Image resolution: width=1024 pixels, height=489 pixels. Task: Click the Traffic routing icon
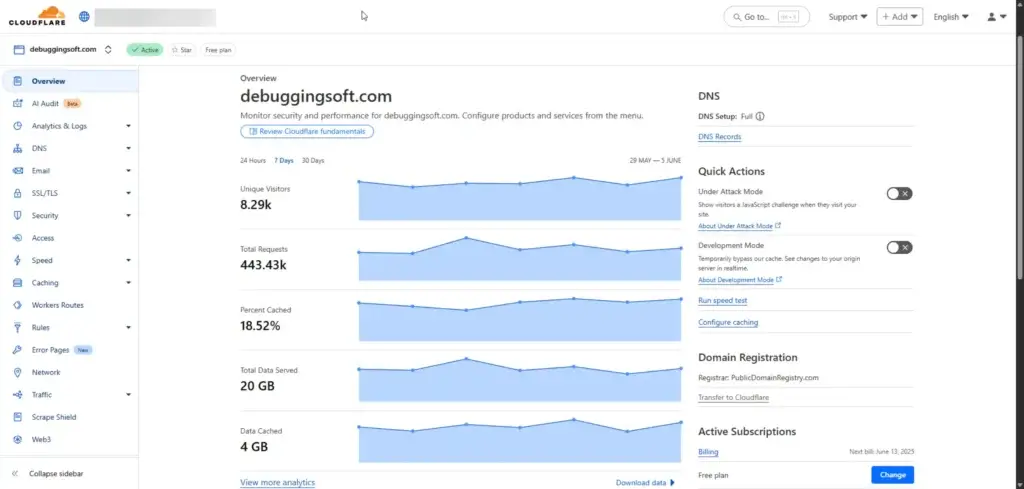point(18,395)
